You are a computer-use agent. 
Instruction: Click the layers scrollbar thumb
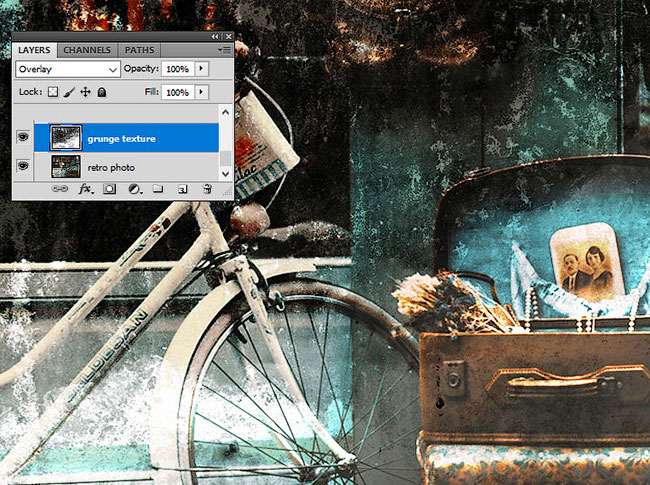226,158
